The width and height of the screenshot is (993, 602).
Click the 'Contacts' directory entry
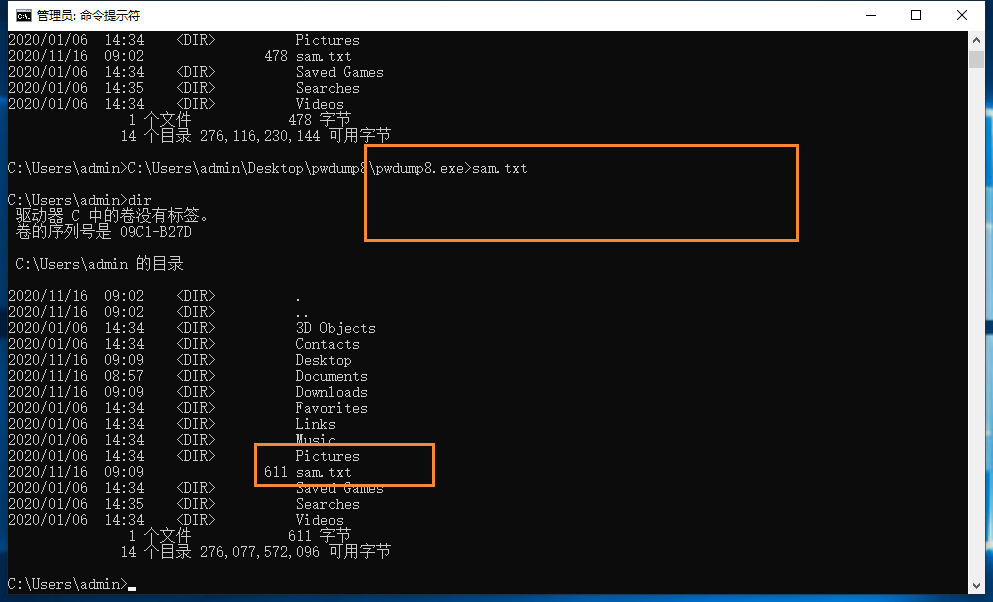pos(327,344)
